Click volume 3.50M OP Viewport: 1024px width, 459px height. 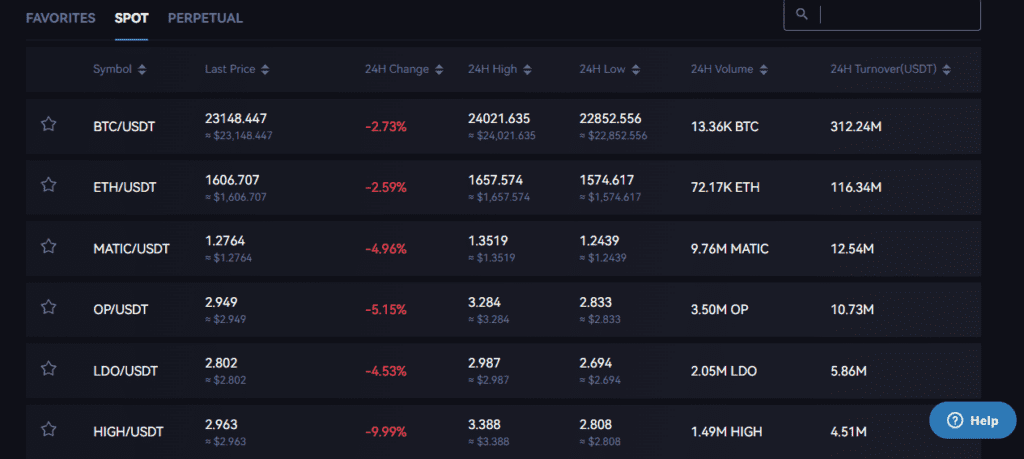(x=720, y=310)
